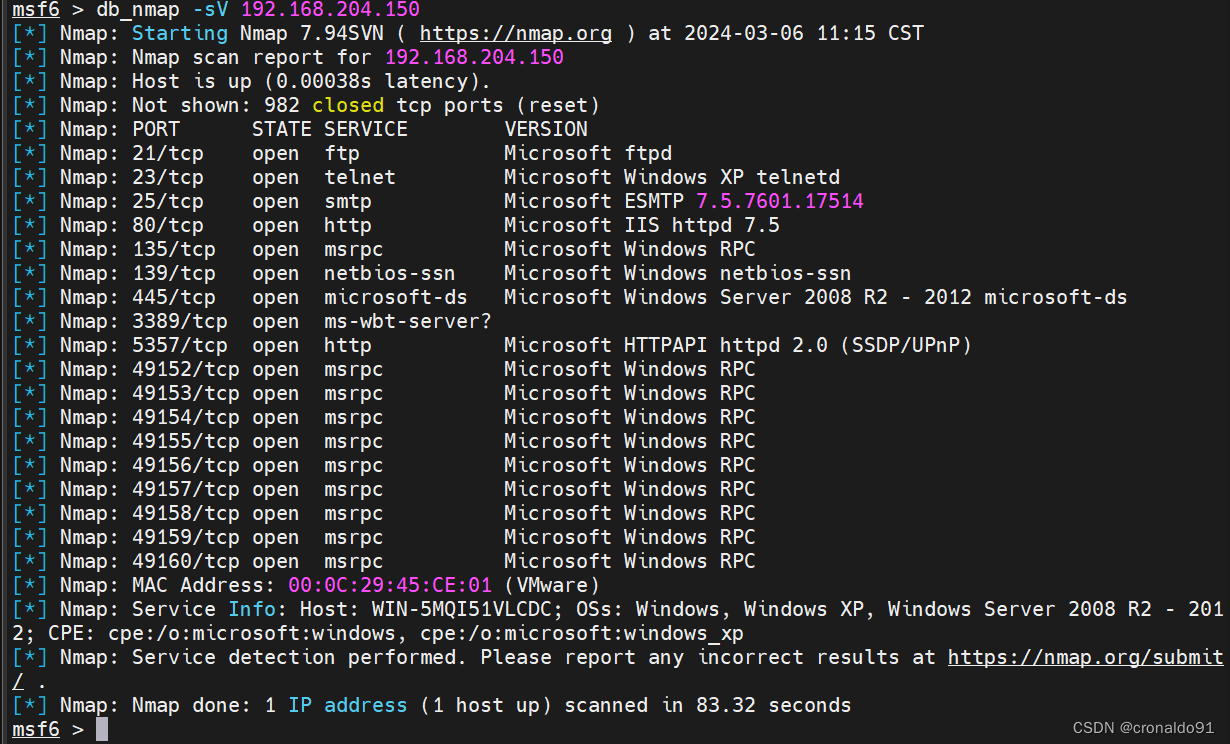
Task: Click the yellow highlighted word closed
Action: [348, 104]
